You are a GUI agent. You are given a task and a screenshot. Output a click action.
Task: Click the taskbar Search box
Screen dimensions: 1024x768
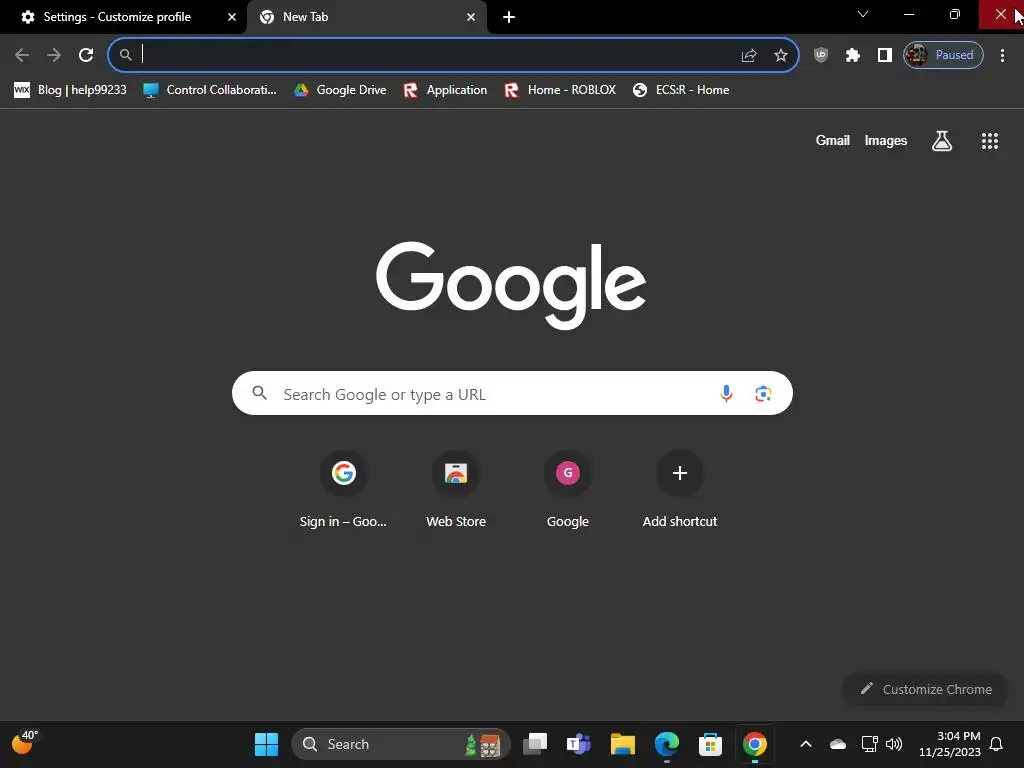(400, 744)
